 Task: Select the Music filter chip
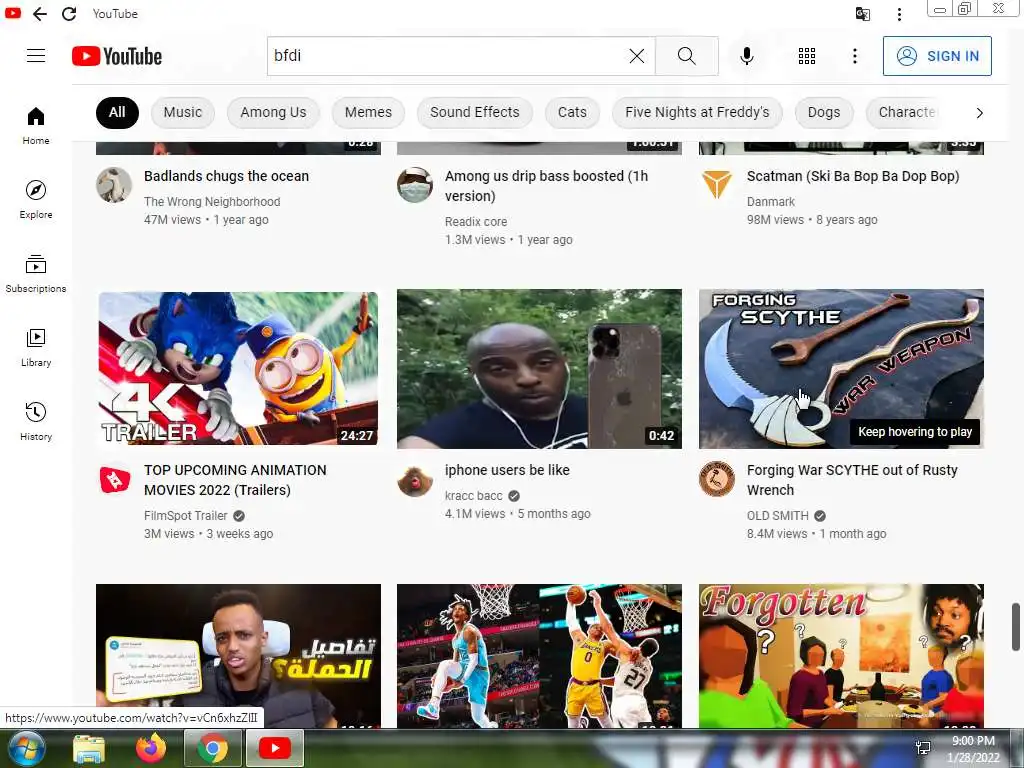click(183, 112)
